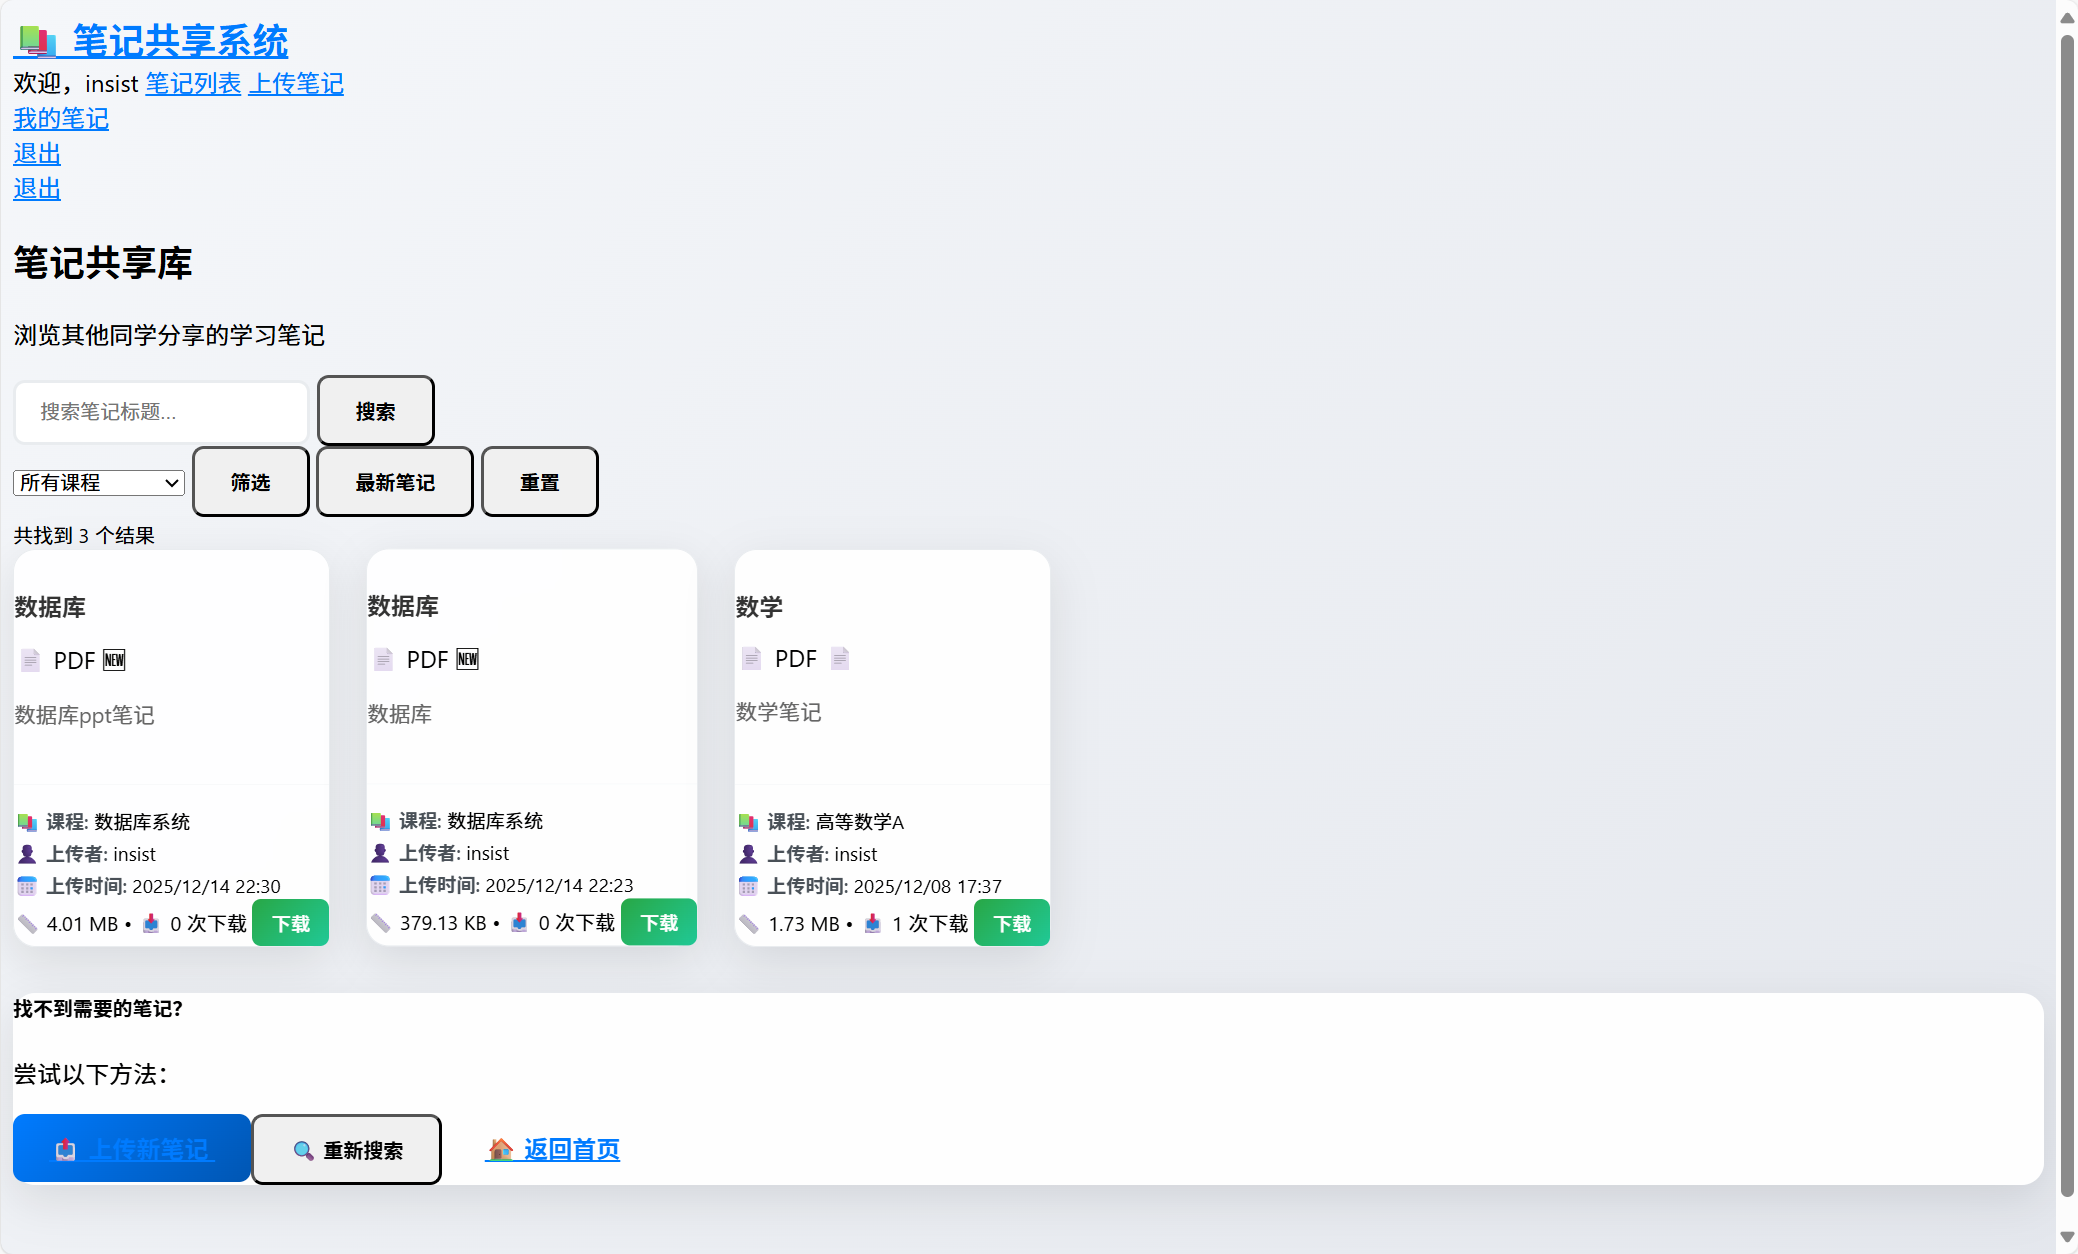Viewport: 2078px width, 1254px height.
Task: Go to 笔记列表 in navigation
Action: click(x=193, y=84)
